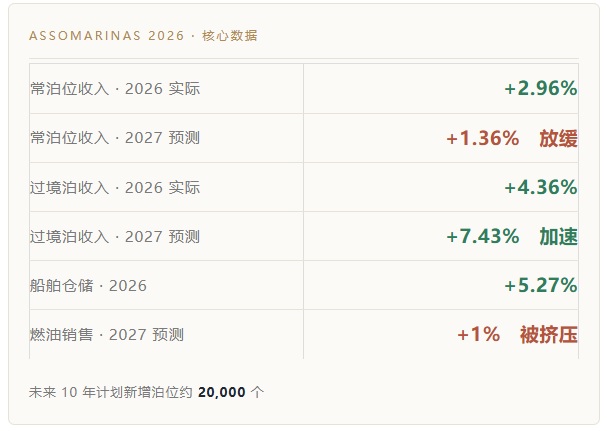Select the 船舶仓储 · 2026 row label
Viewport: 607px width, 431px height.
88,286
